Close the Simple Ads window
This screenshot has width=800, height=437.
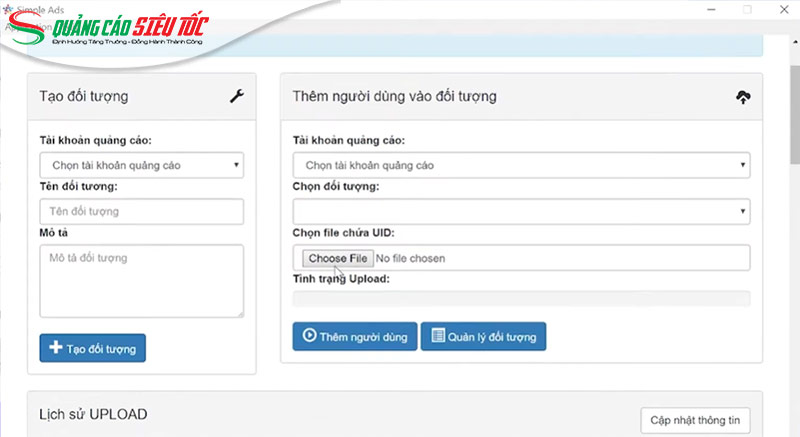[782, 9]
